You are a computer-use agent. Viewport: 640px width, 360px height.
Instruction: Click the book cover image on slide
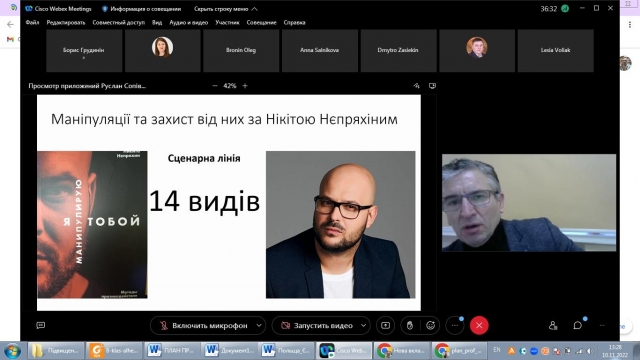tap(92, 224)
